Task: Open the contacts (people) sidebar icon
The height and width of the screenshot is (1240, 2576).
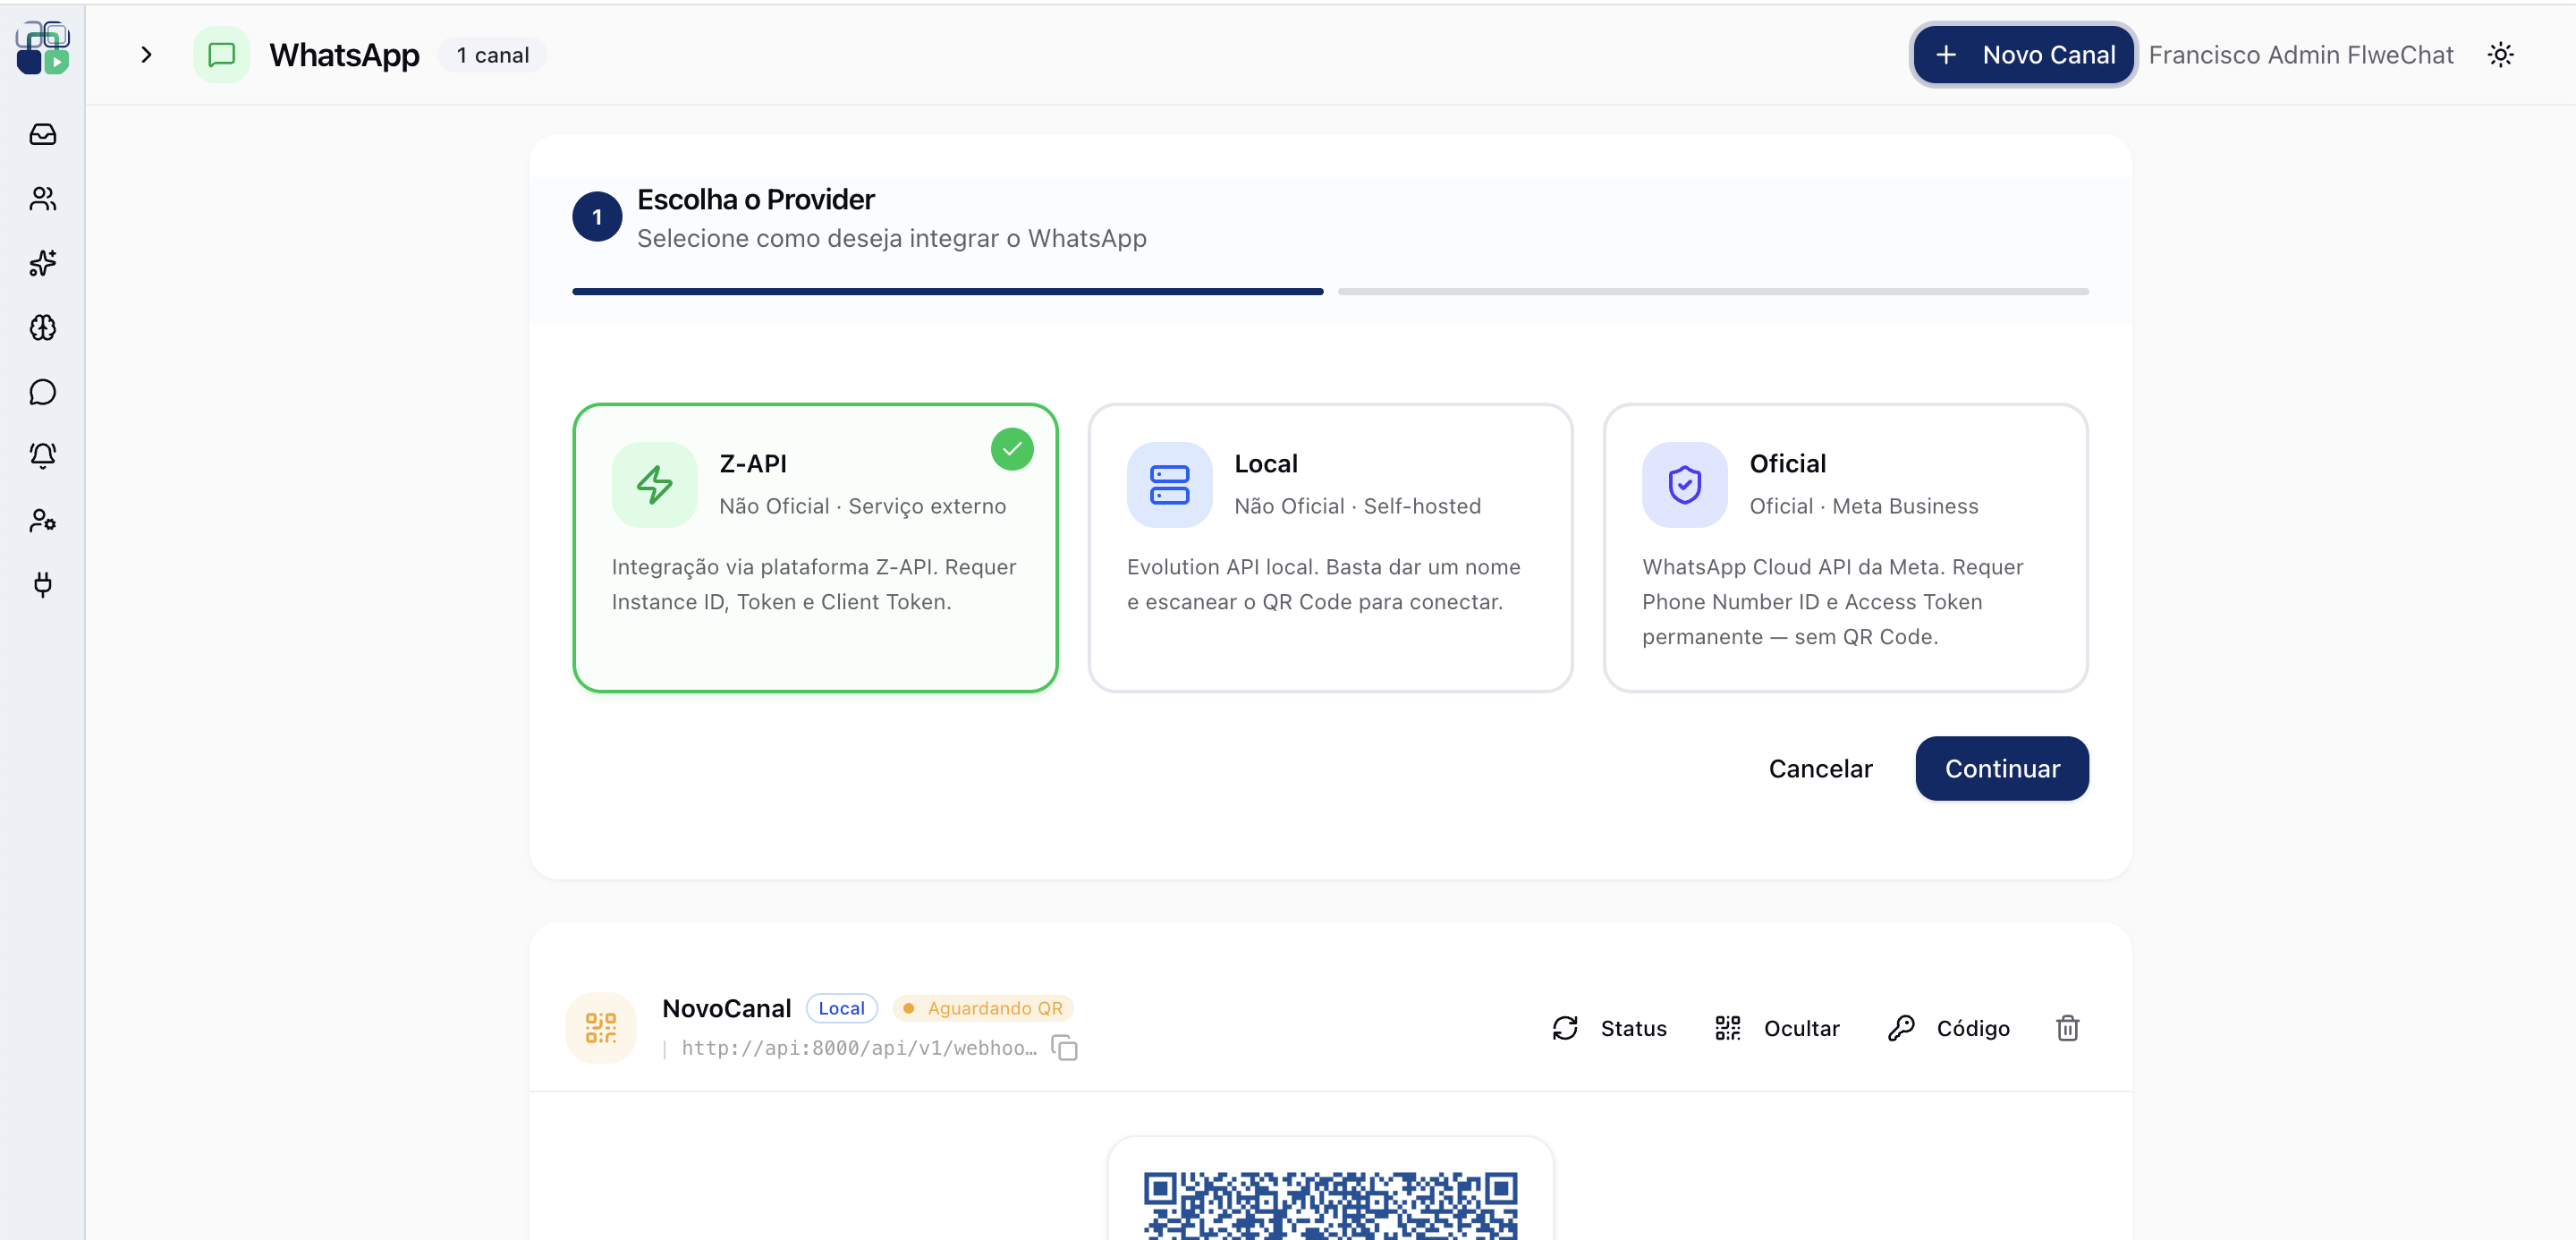Action: (43, 198)
